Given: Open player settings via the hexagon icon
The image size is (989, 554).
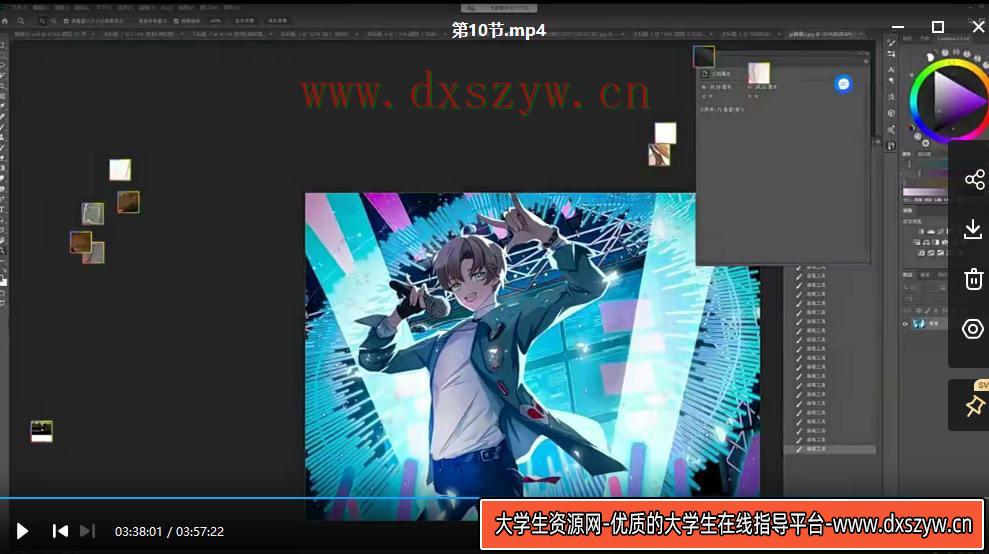Looking at the screenshot, I should [973, 329].
